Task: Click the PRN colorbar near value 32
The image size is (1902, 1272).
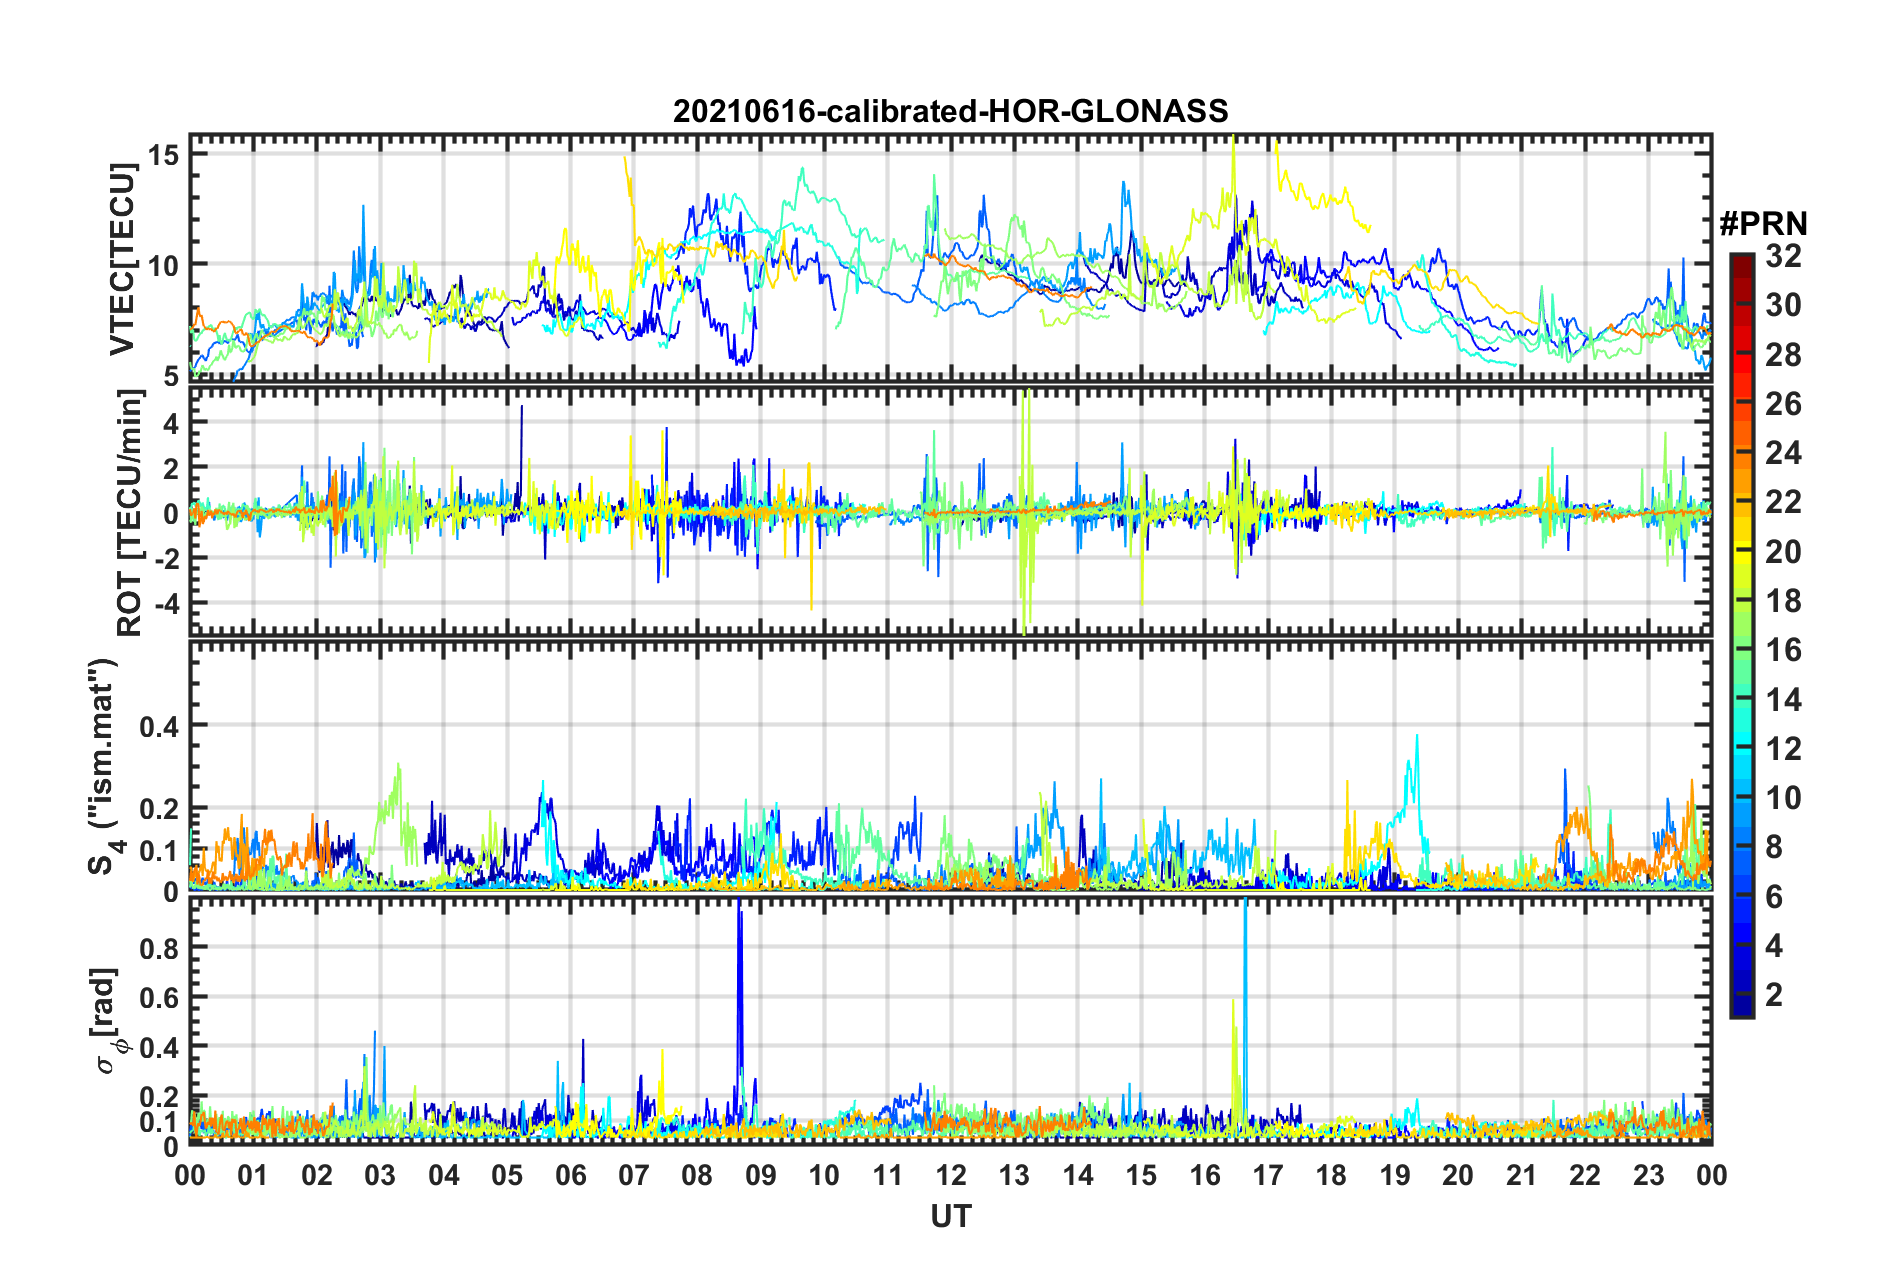Action: point(1741,257)
